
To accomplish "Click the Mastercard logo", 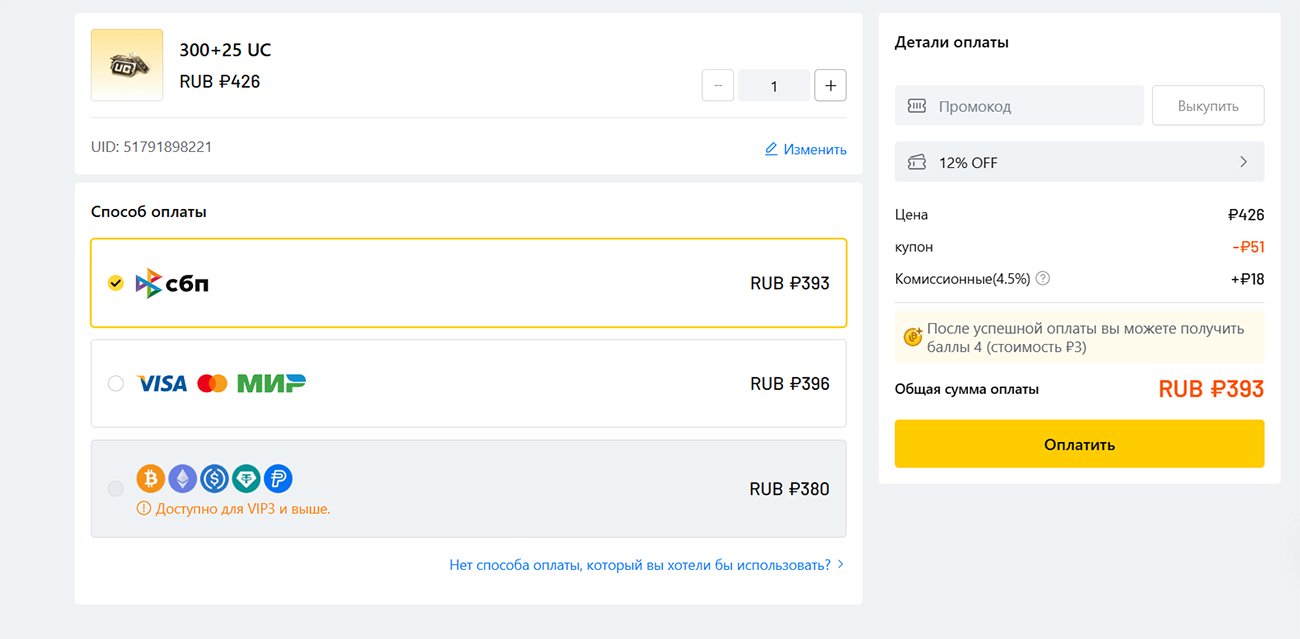I will pyautogui.click(x=212, y=383).
